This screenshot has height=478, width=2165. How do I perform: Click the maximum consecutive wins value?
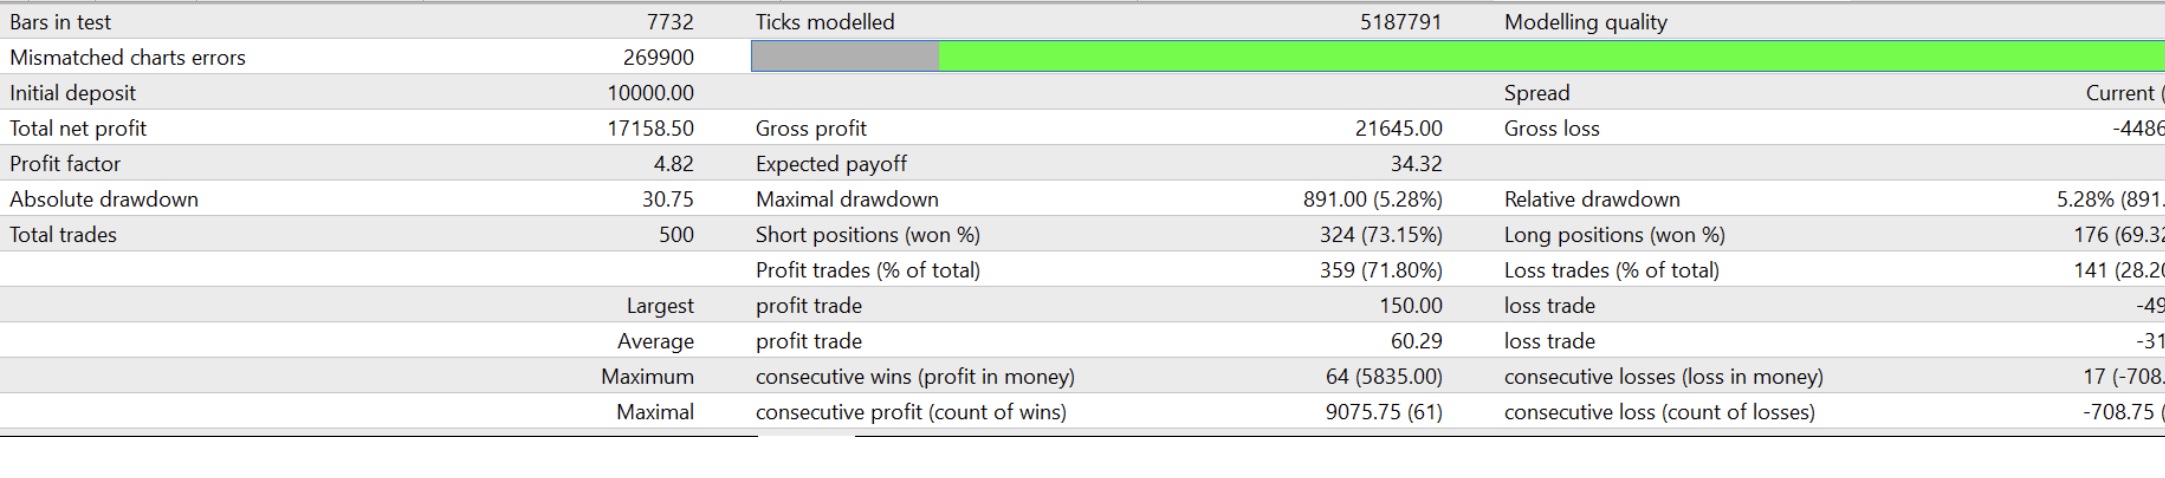point(1384,376)
